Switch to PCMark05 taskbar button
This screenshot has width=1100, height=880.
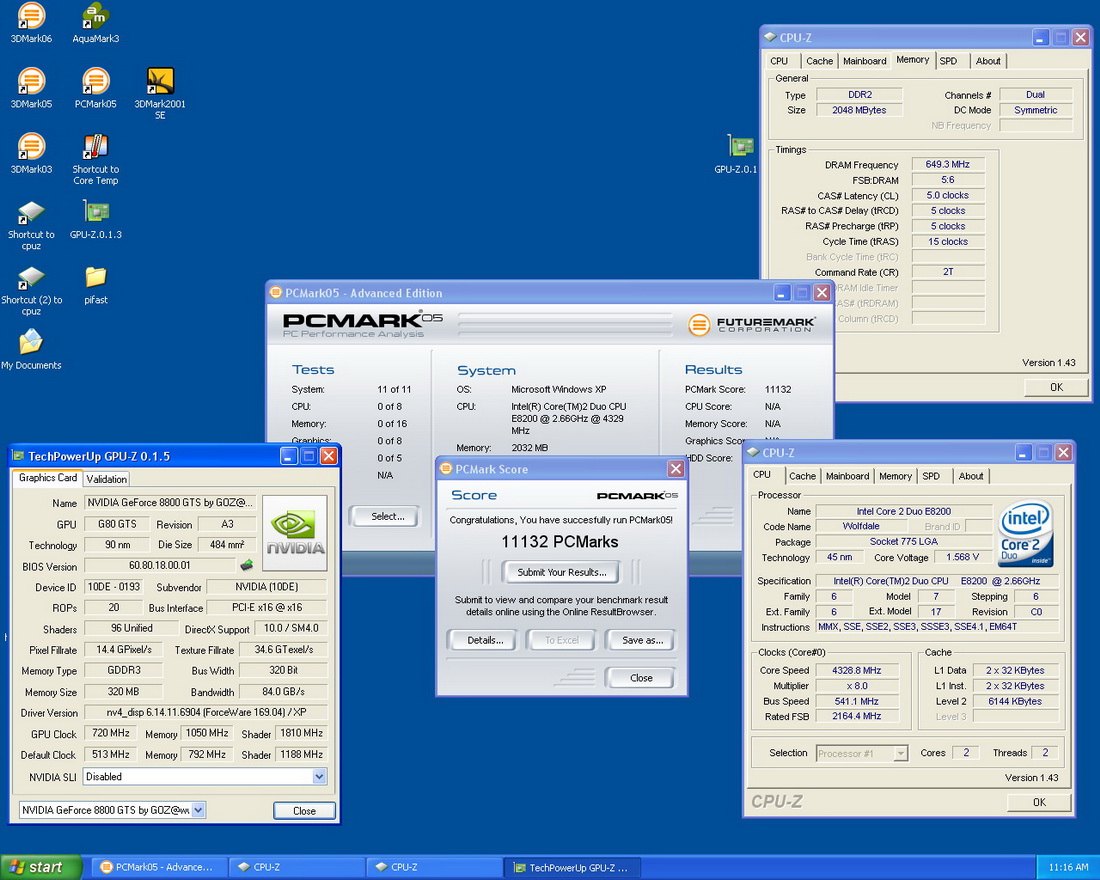point(159,867)
